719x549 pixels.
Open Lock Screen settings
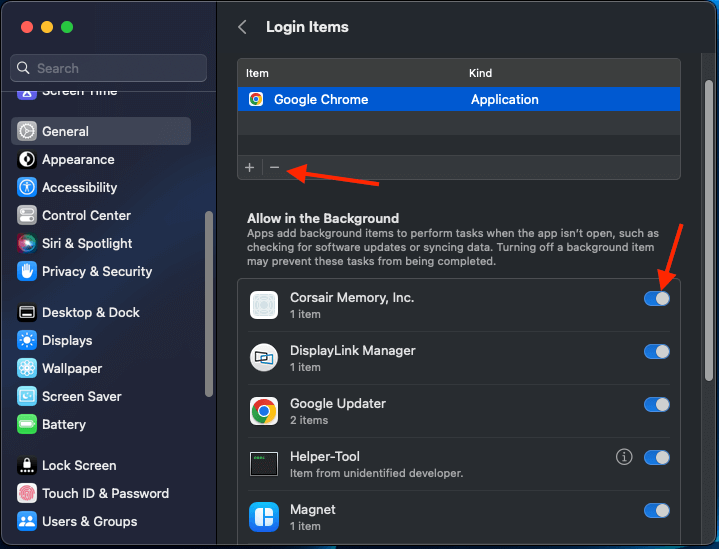click(x=101, y=466)
